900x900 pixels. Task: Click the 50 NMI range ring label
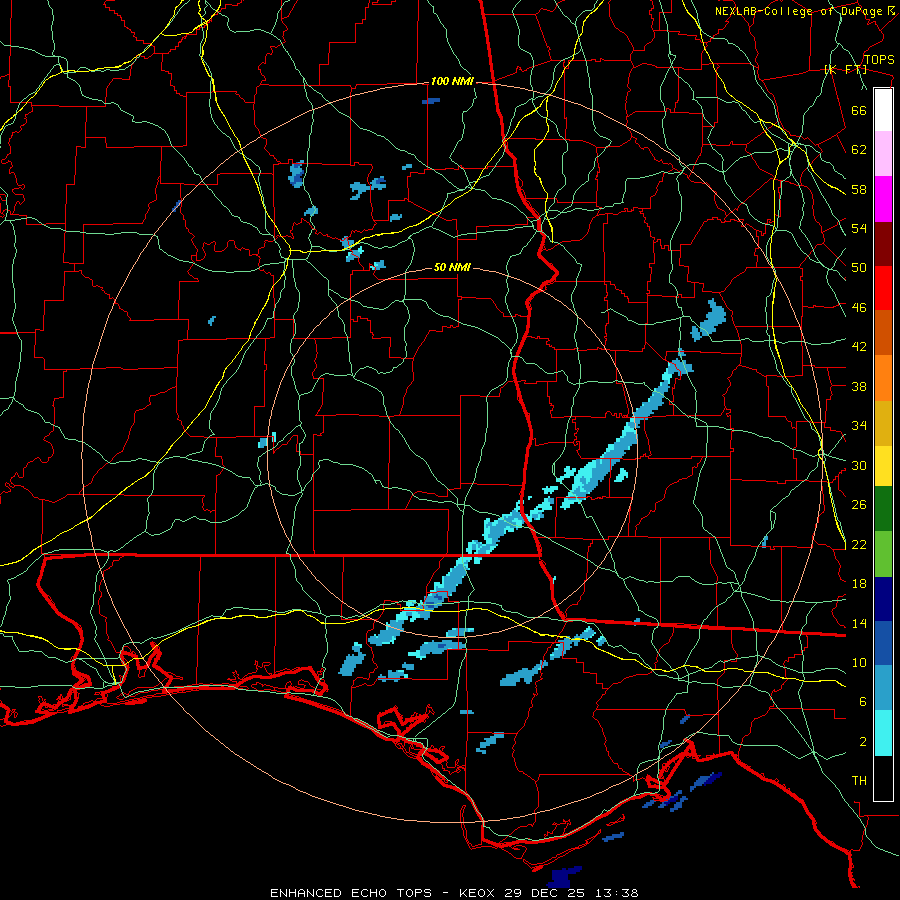452,267
